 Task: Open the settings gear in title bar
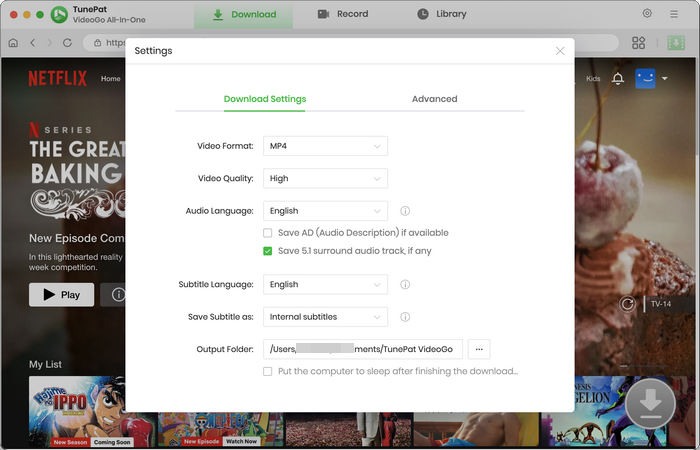point(647,13)
